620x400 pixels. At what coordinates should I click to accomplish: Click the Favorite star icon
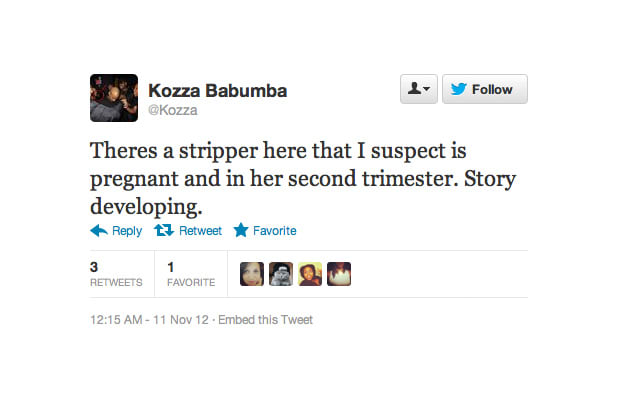pyautogui.click(x=241, y=230)
